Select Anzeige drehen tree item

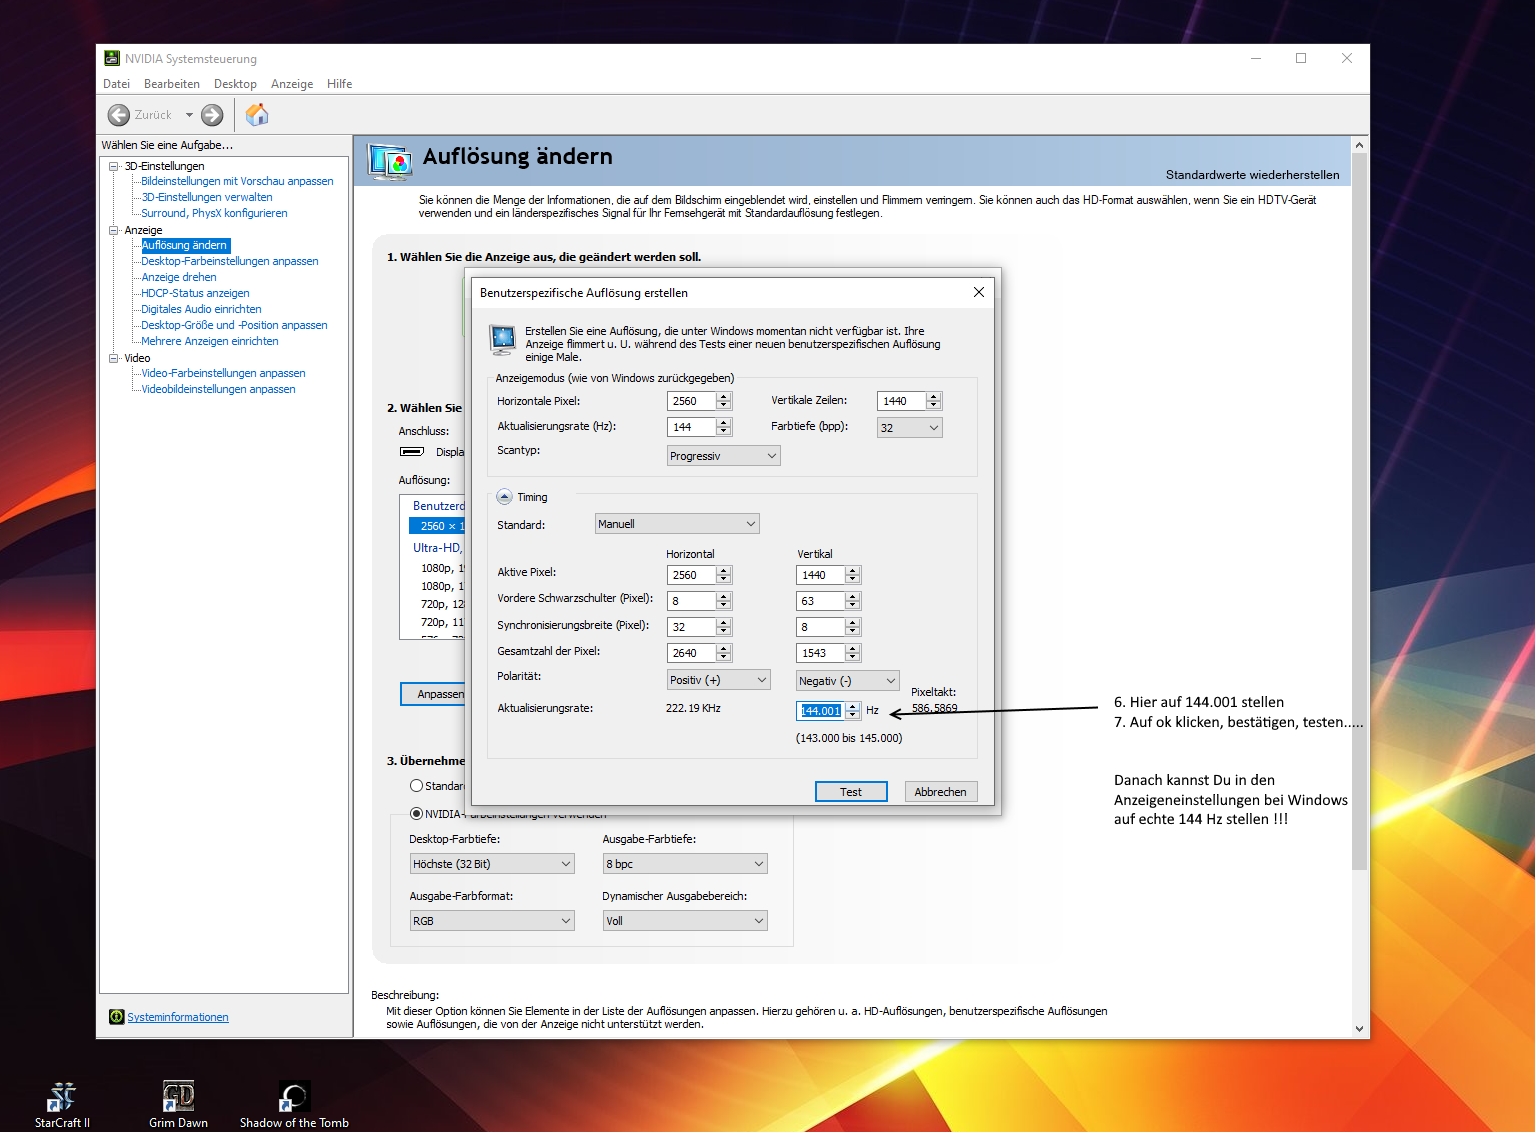pos(179,277)
